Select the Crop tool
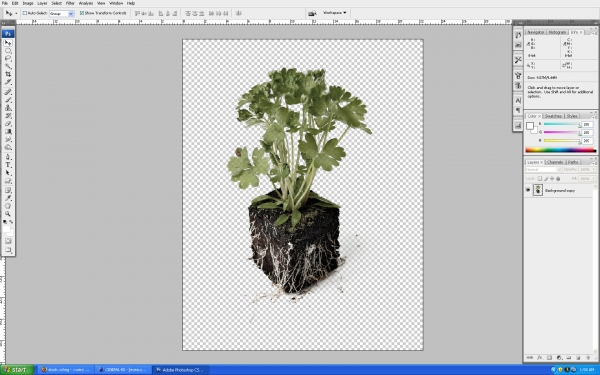600x375 pixels. (x=8, y=74)
